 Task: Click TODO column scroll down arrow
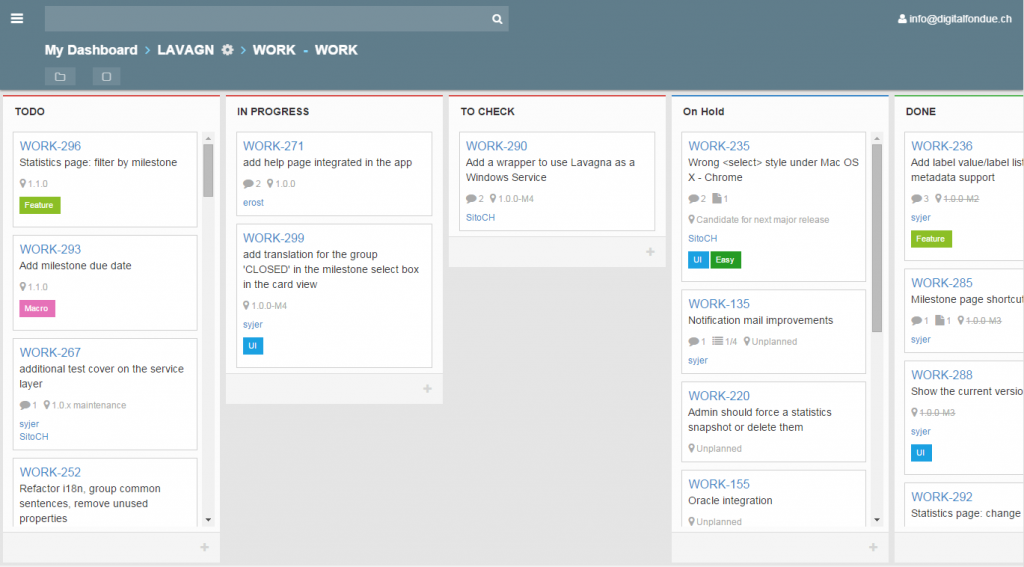(x=208, y=520)
